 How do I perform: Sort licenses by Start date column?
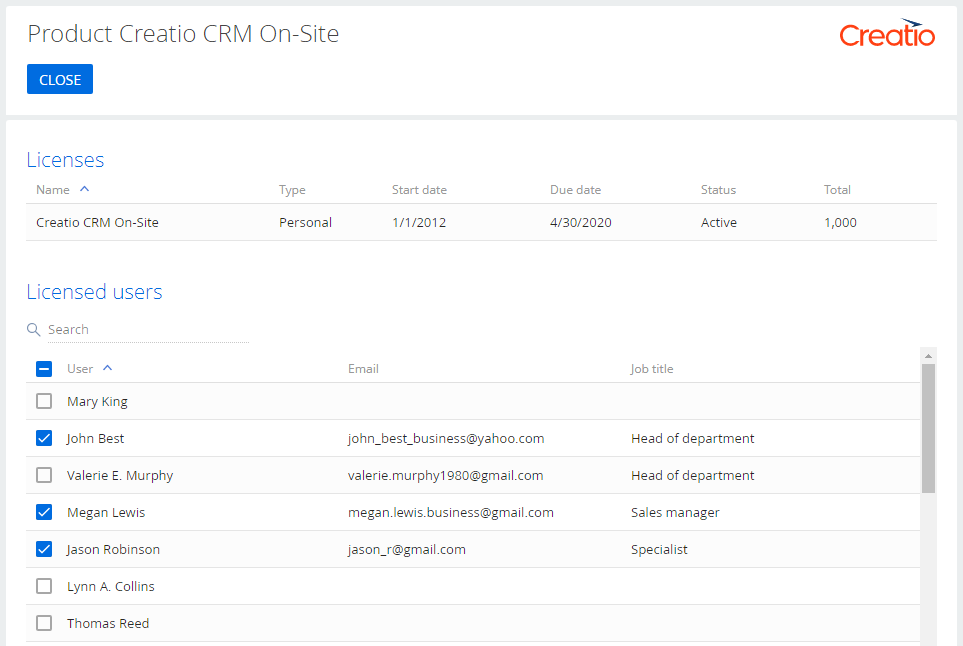419,190
